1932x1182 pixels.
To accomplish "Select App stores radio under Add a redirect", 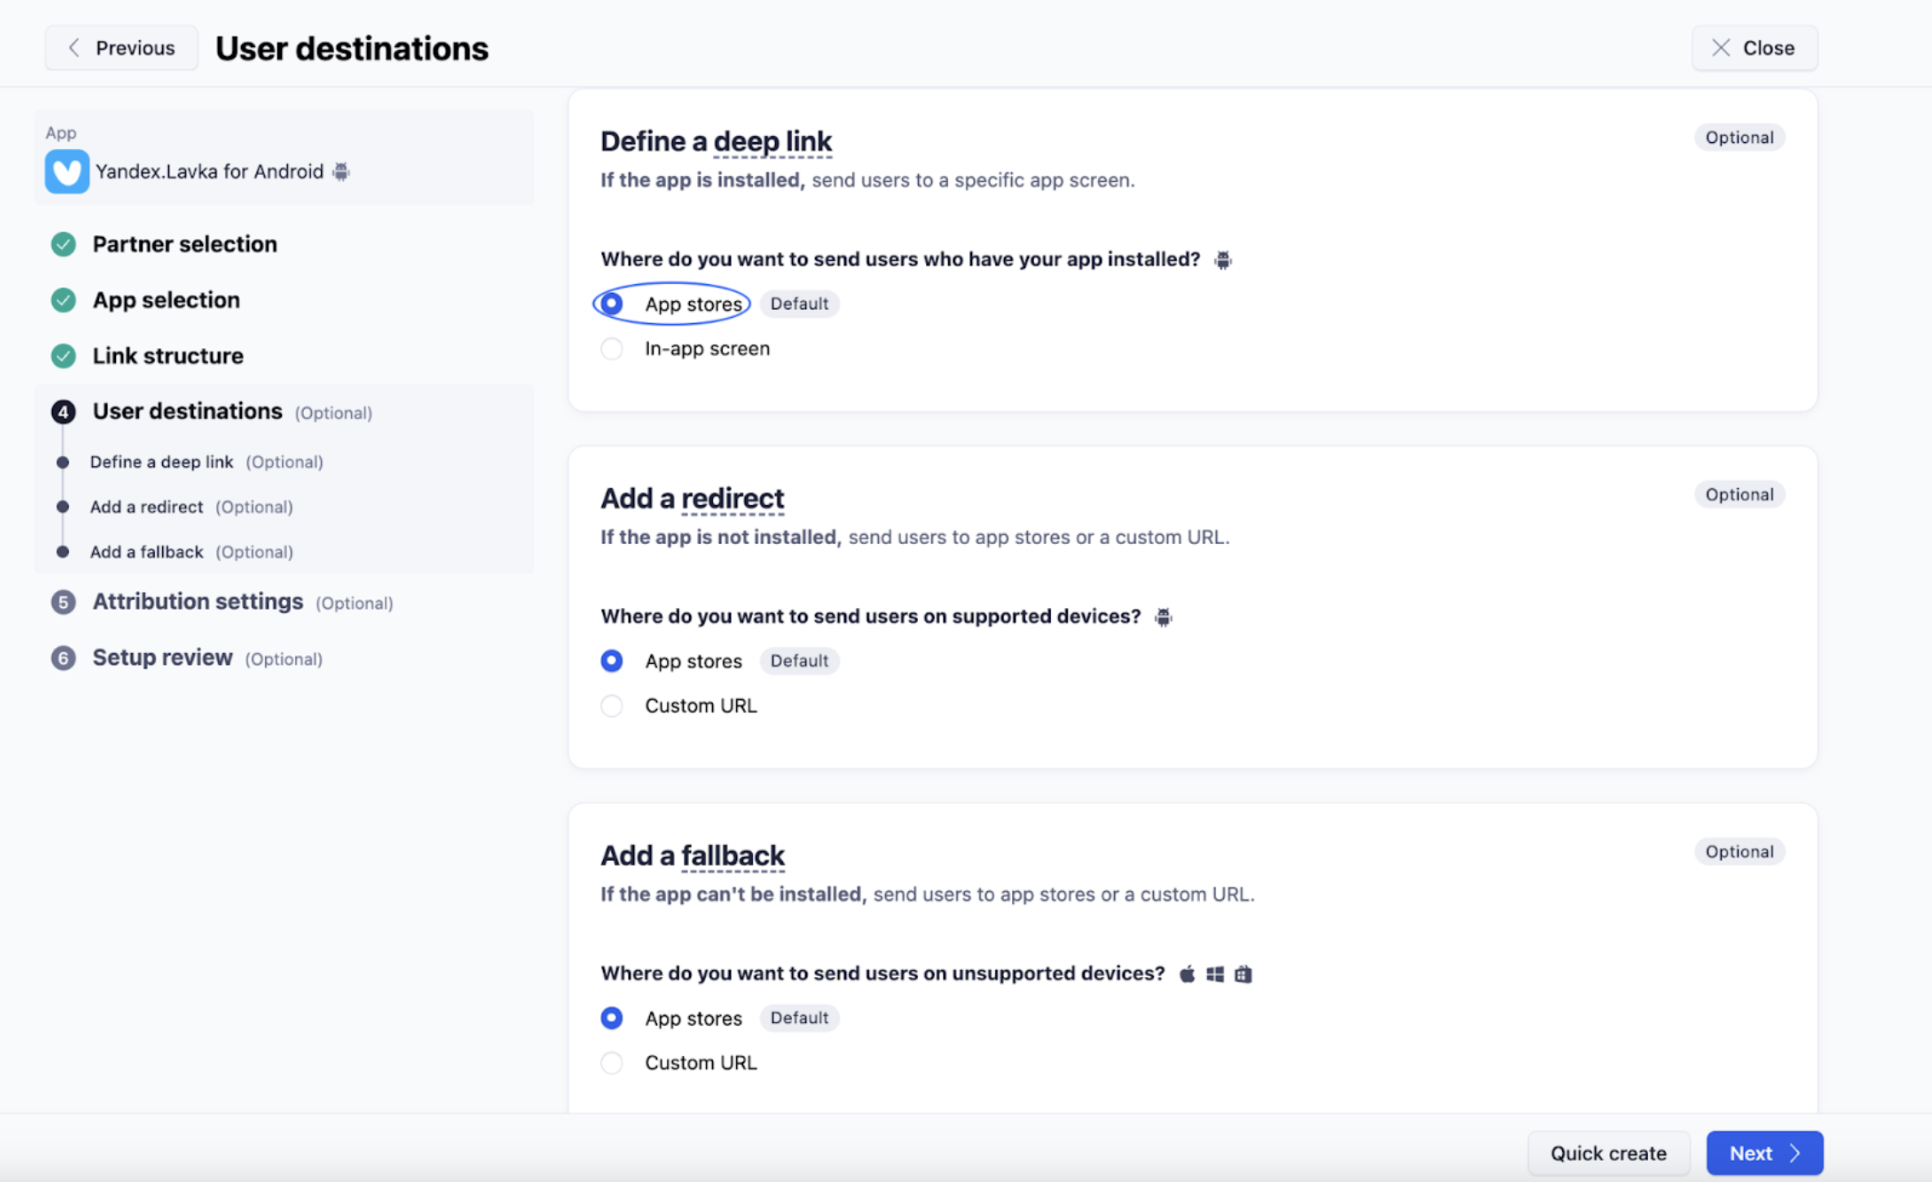I will click(x=612, y=661).
